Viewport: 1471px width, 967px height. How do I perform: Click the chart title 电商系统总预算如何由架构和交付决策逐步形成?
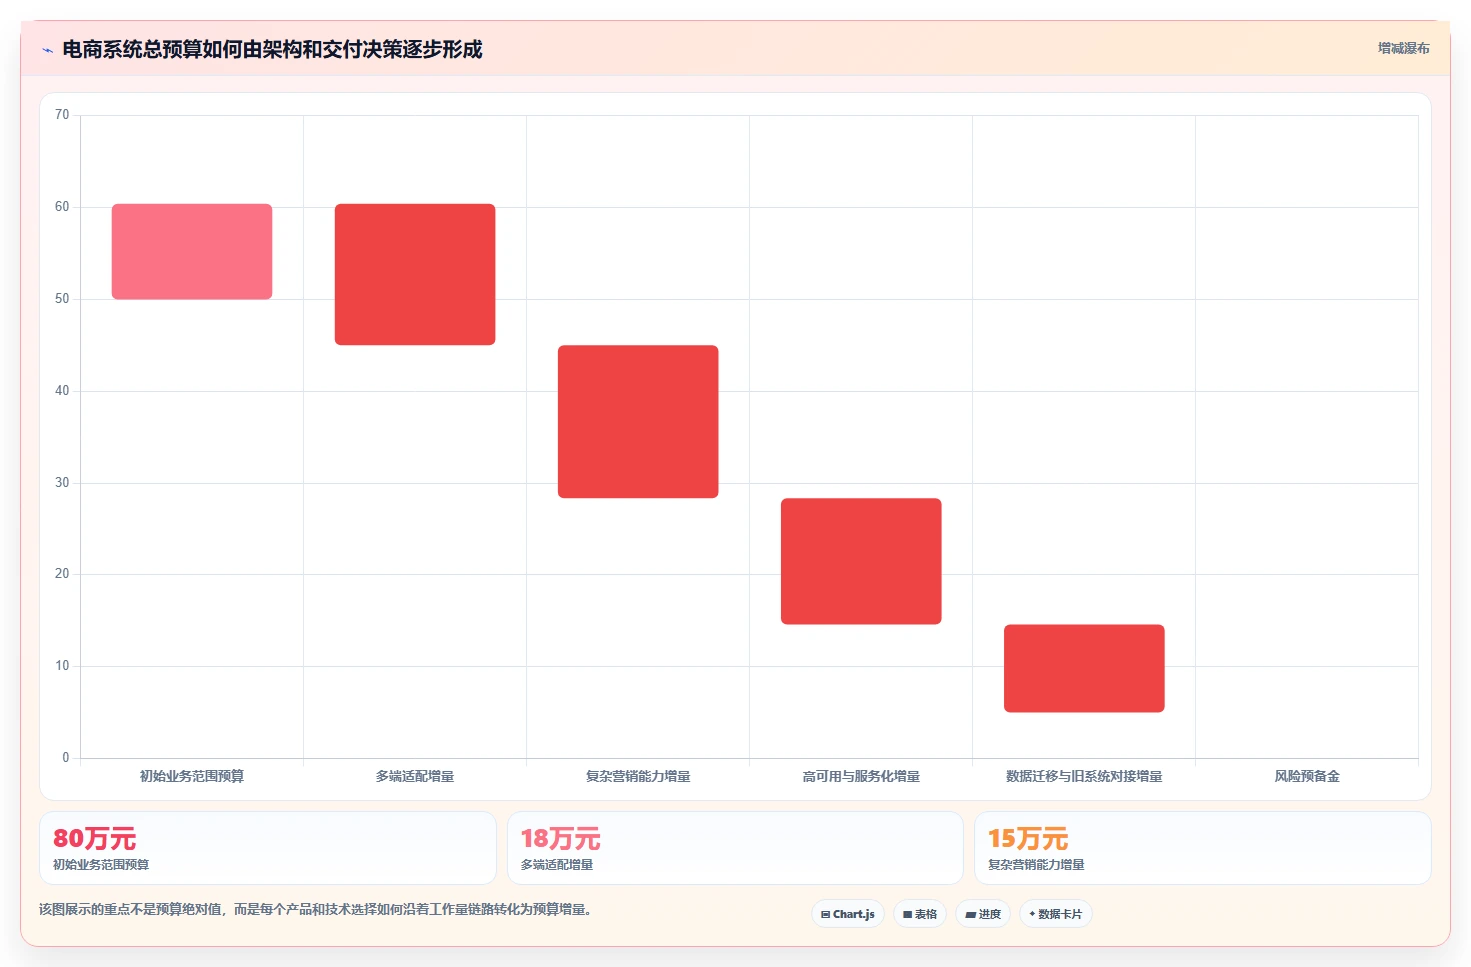tap(272, 49)
